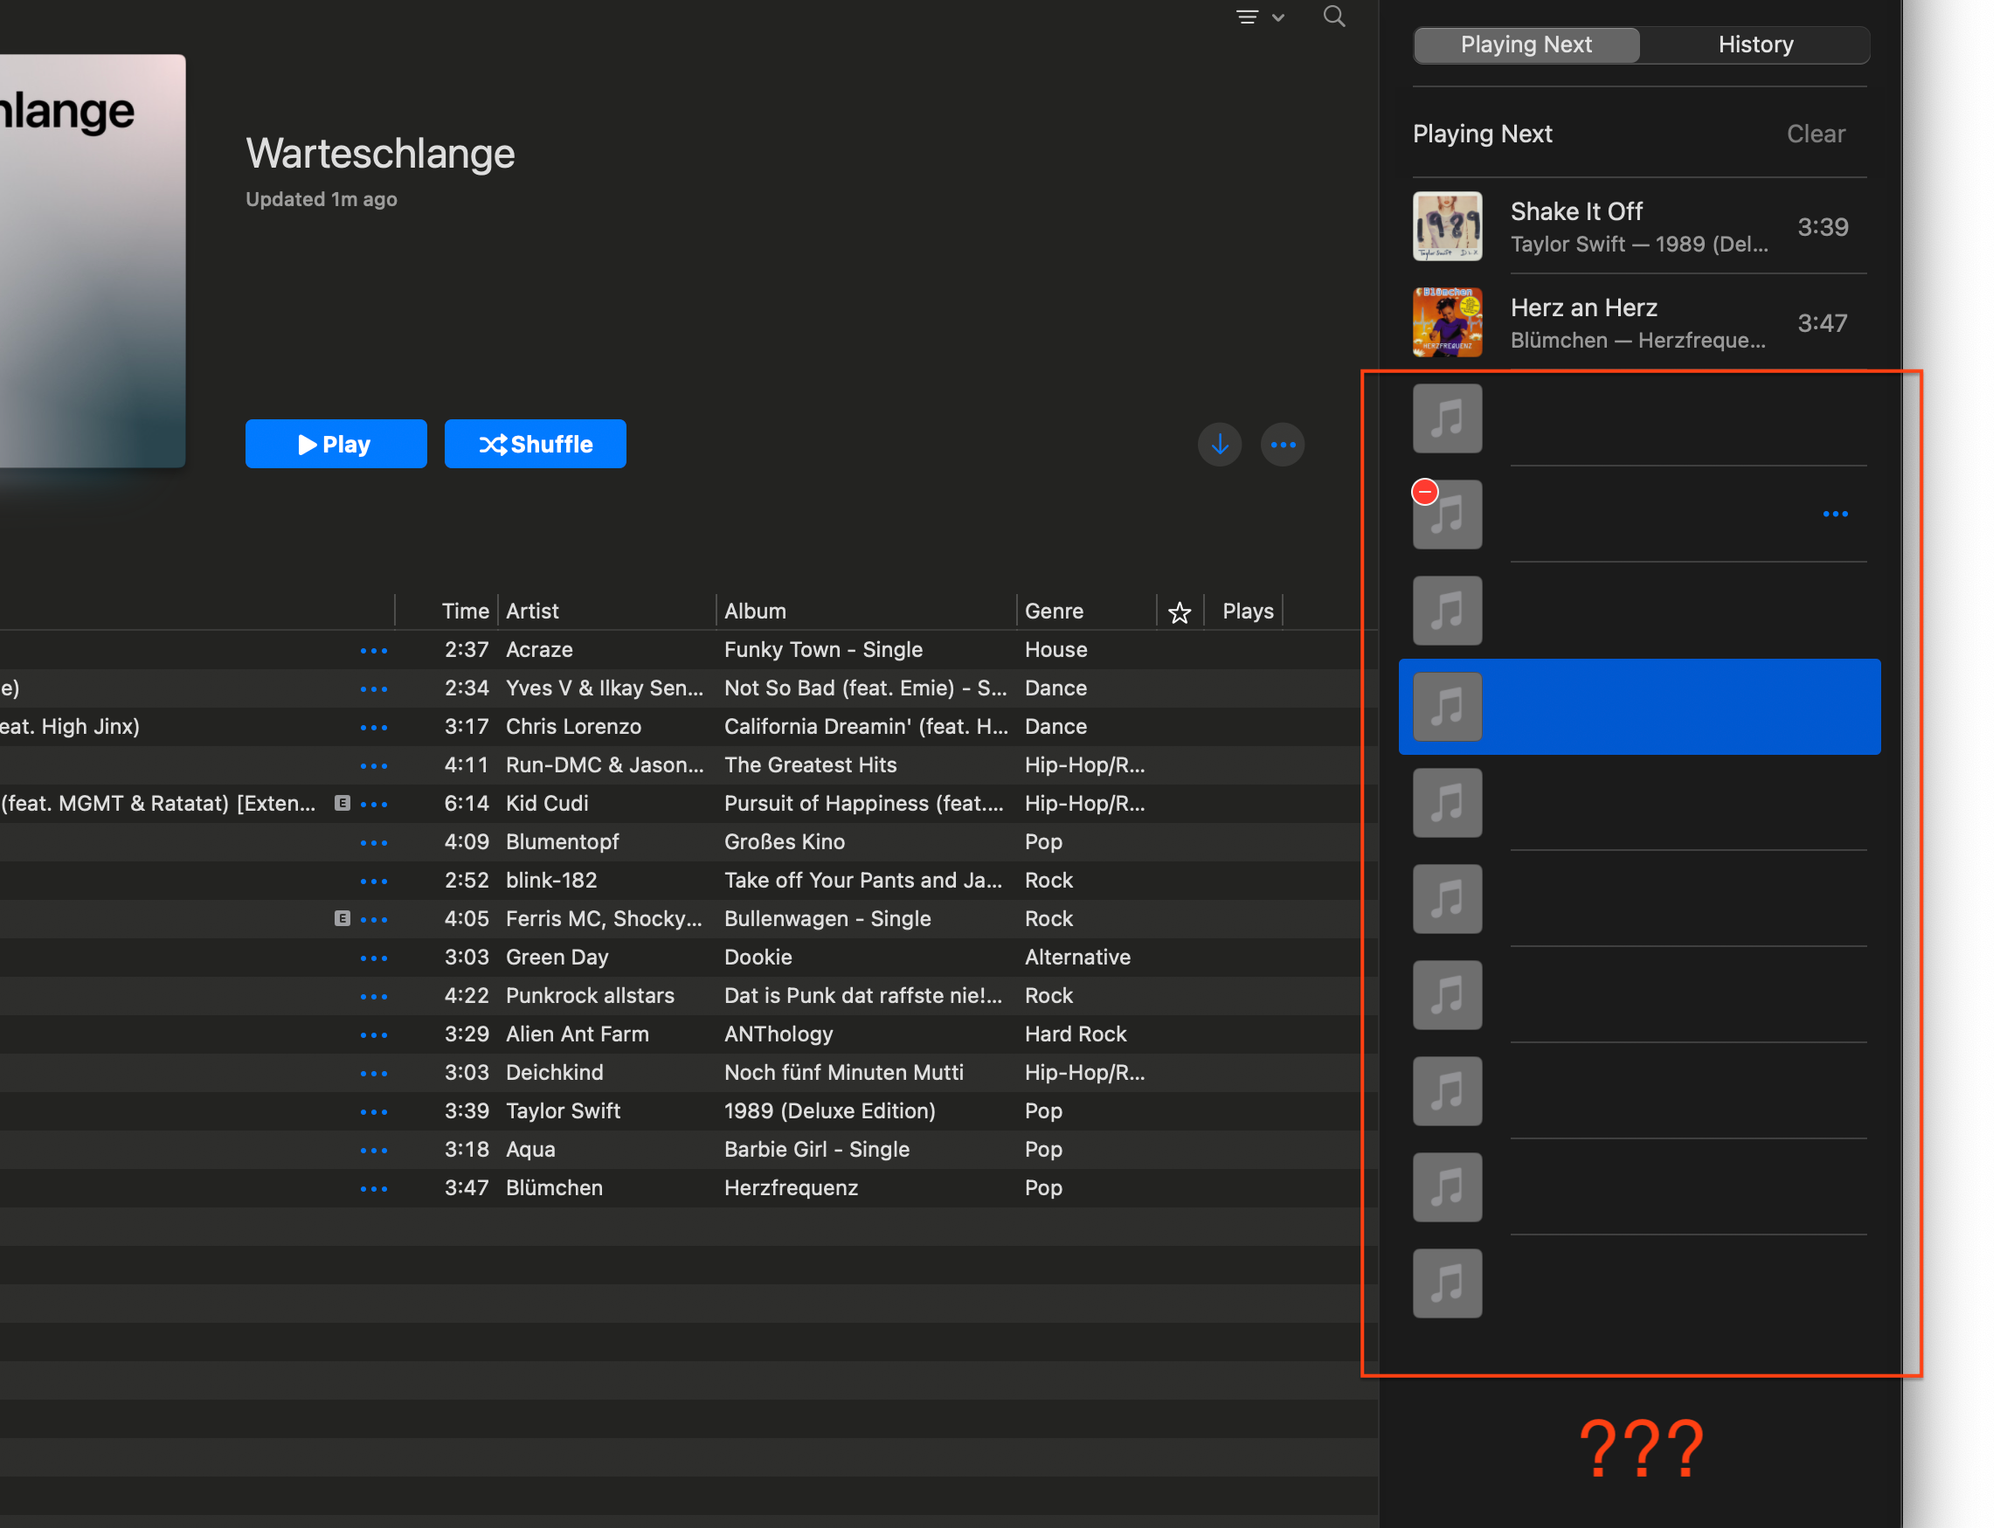Click the Shake It Off album thumbnail
This screenshot has width=2000, height=1528.
pyautogui.click(x=1446, y=225)
